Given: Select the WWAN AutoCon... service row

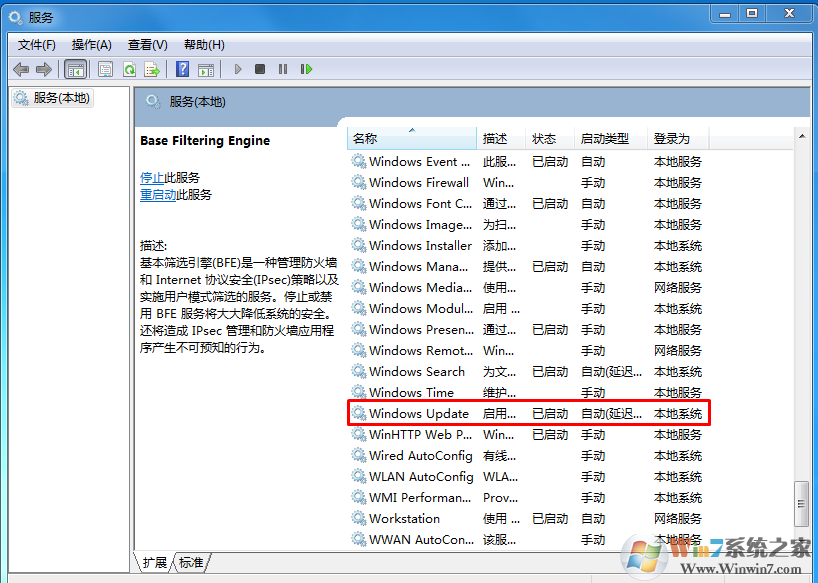Looking at the screenshot, I should pos(528,539).
